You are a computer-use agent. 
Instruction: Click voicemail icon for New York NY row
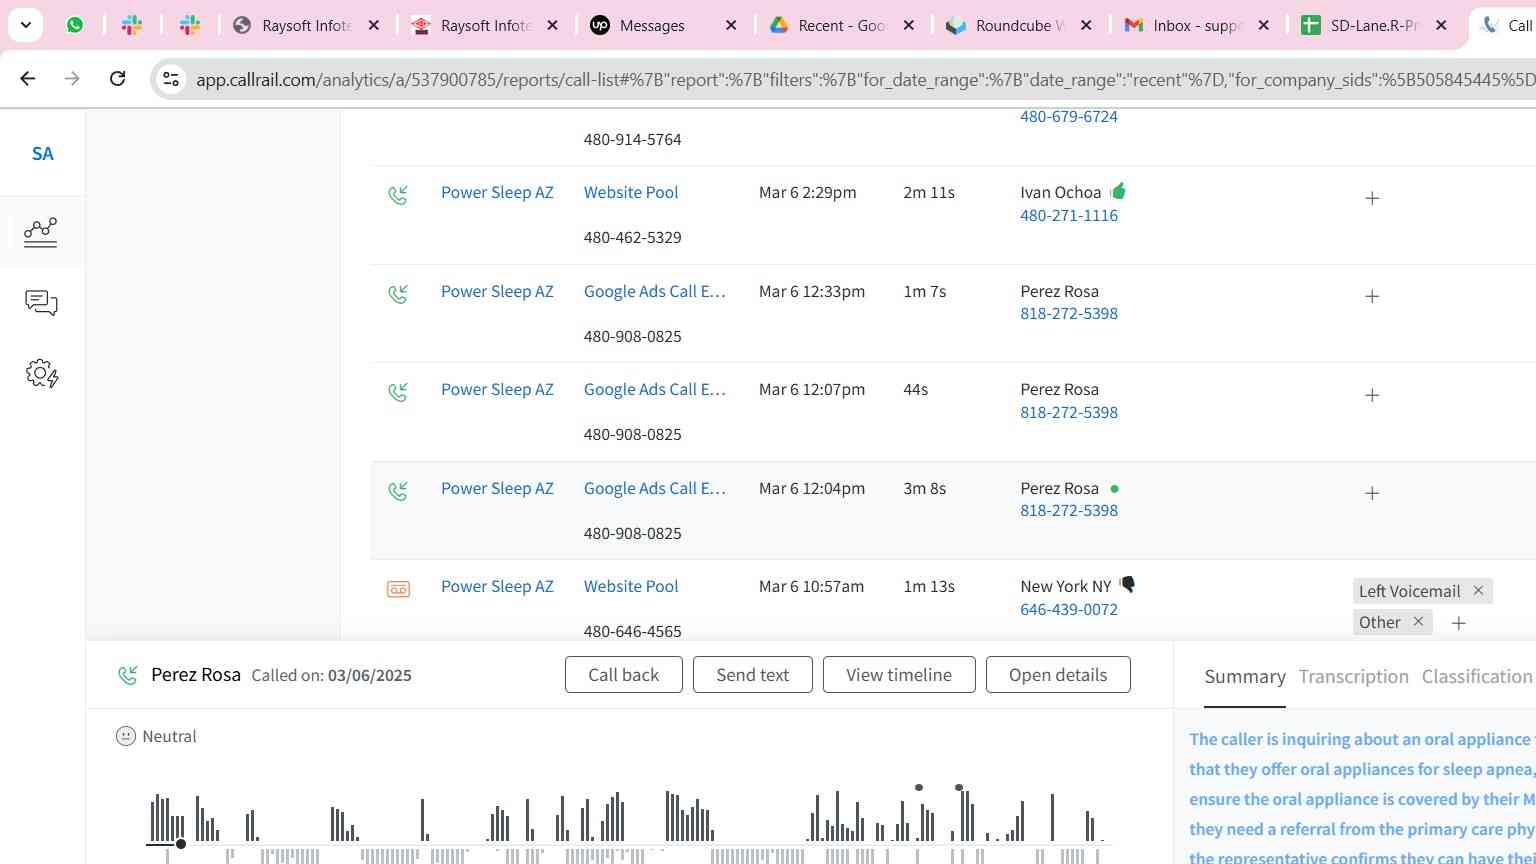pyautogui.click(x=398, y=589)
